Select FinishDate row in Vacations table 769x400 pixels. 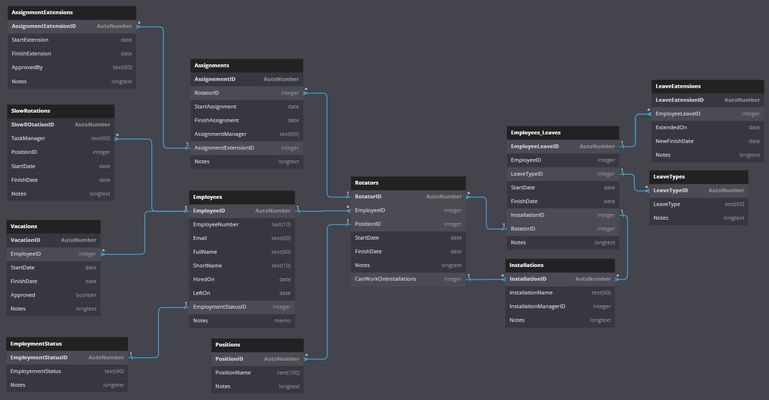point(53,281)
